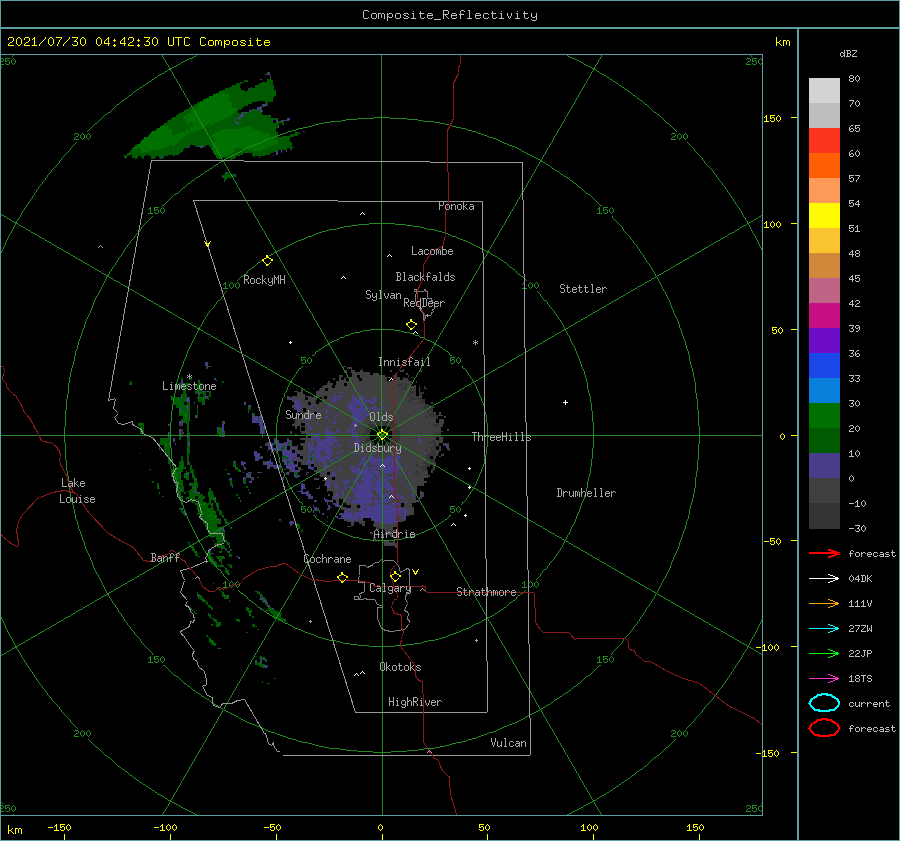Click the white 04DK arrow icon
900x841 pixels.
point(824,578)
